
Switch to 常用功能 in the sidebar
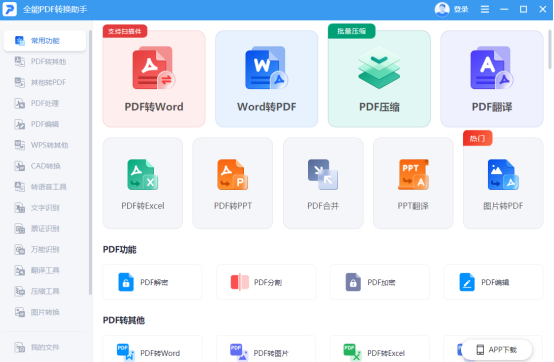pyautogui.click(x=45, y=41)
